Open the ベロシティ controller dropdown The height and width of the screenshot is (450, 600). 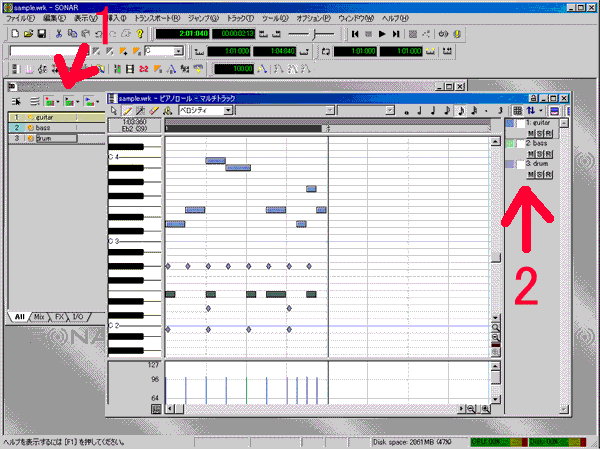pos(228,111)
